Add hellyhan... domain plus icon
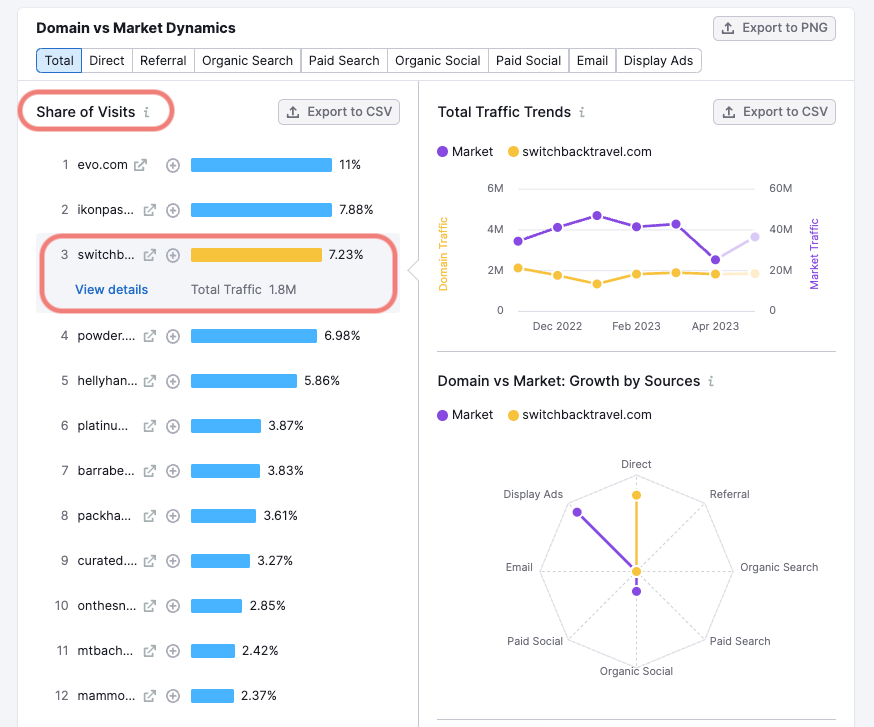This screenshot has width=874, height=727. click(x=173, y=381)
